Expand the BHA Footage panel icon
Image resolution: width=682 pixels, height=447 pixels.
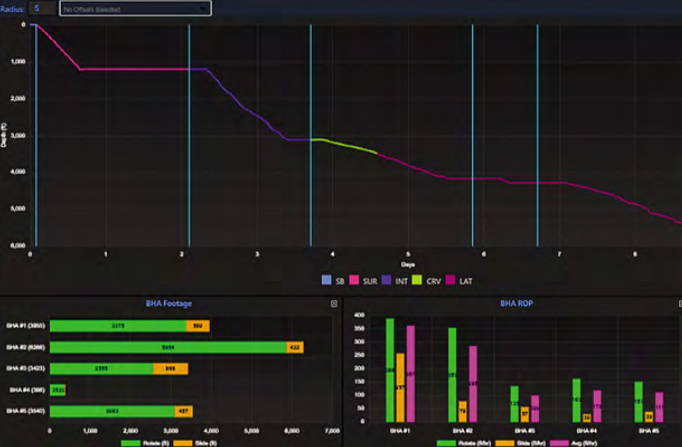point(334,303)
